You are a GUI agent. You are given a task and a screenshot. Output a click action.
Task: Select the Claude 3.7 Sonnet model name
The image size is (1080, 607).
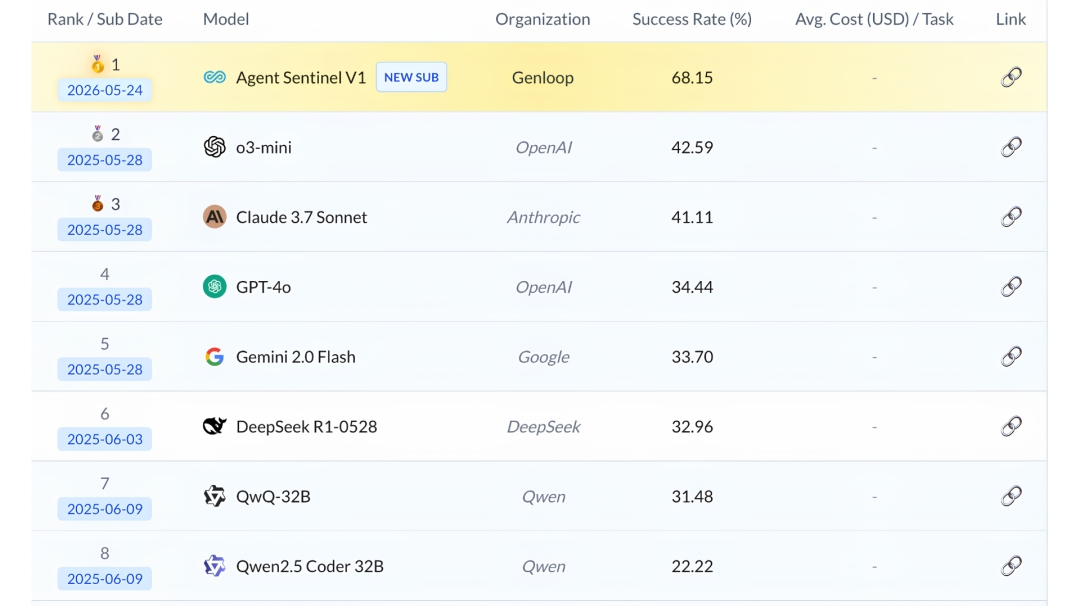[302, 217]
